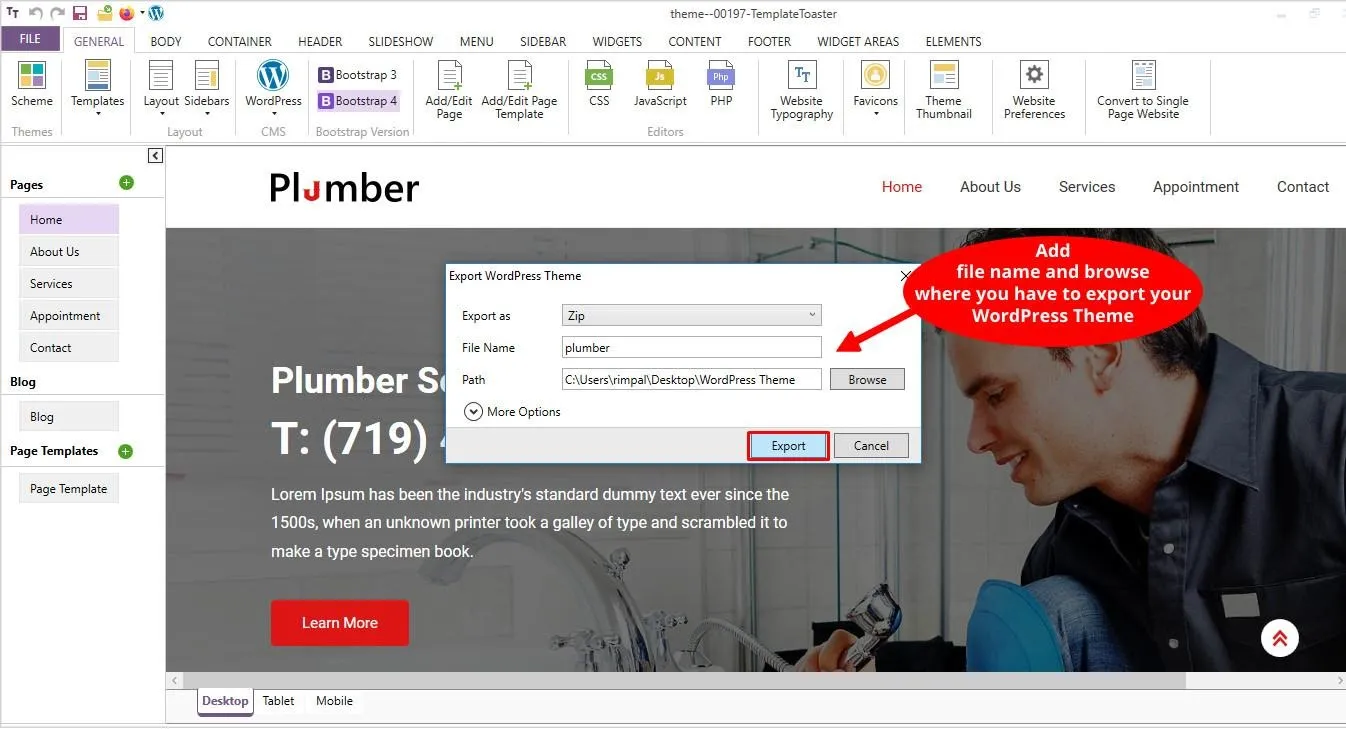Image resolution: width=1346 pixels, height=740 pixels.
Task: Open the PHP editor icon
Action: [721, 77]
